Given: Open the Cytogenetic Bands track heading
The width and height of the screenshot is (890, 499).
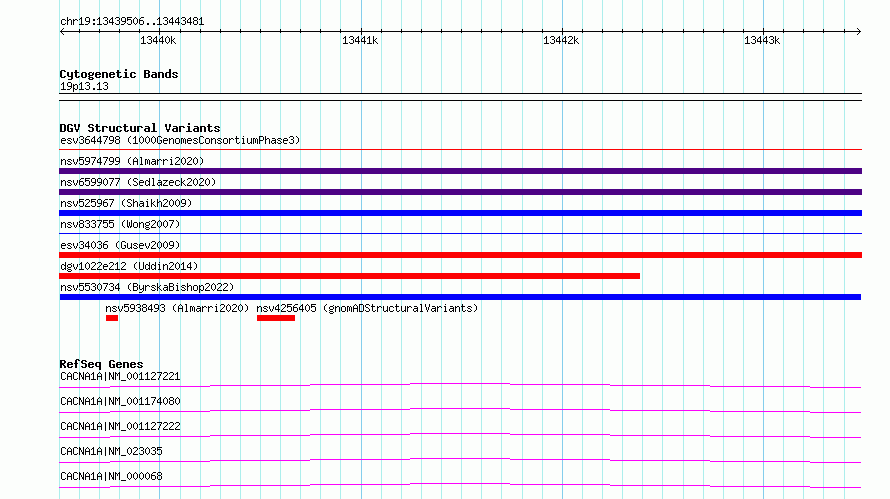Looking at the screenshot, I should (x=119, y=74).
